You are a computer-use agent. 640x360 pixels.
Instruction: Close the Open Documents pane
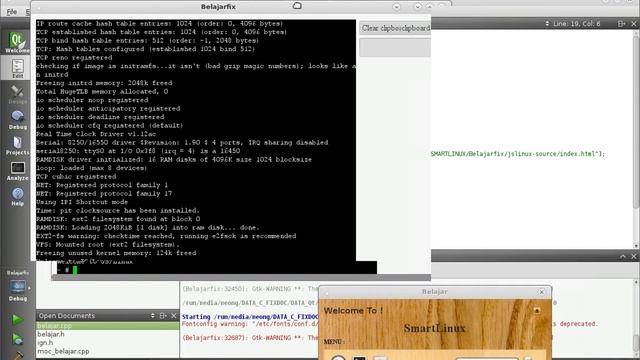coord(174,316)
